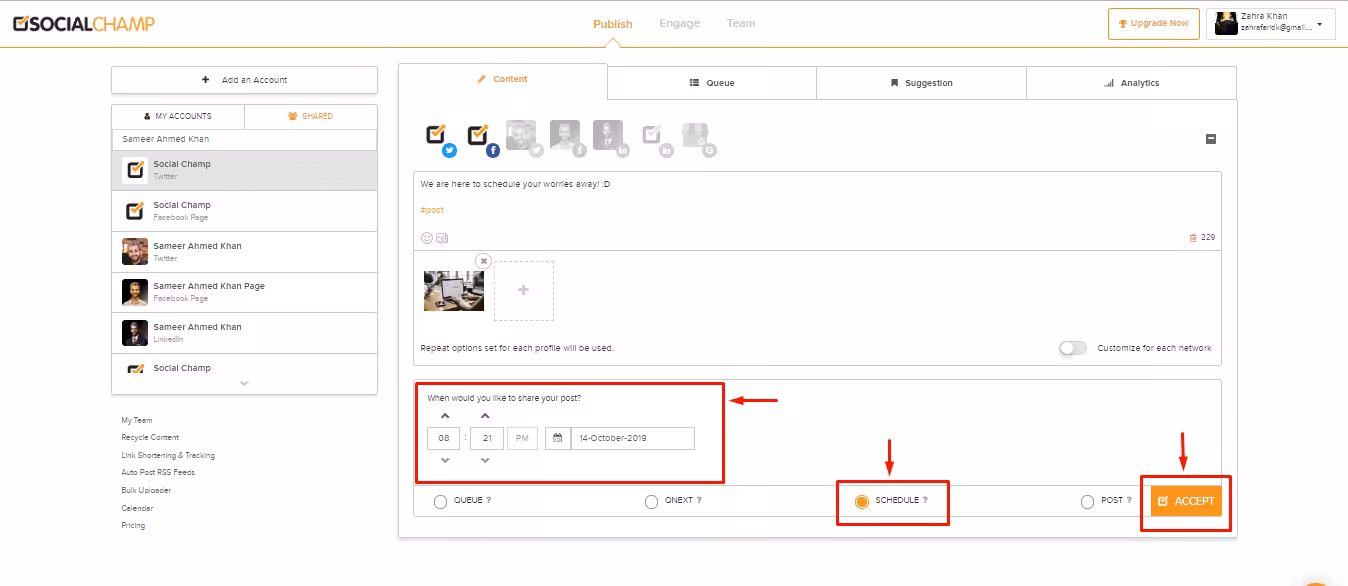Click the ACCEPT button
Viewport: 1348px width, 586px height.
(1186, 501)
